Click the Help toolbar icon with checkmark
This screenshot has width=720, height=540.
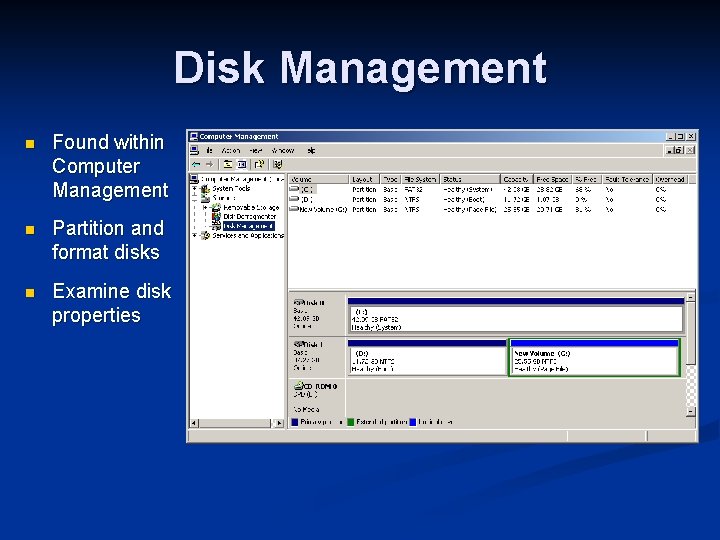278,164
